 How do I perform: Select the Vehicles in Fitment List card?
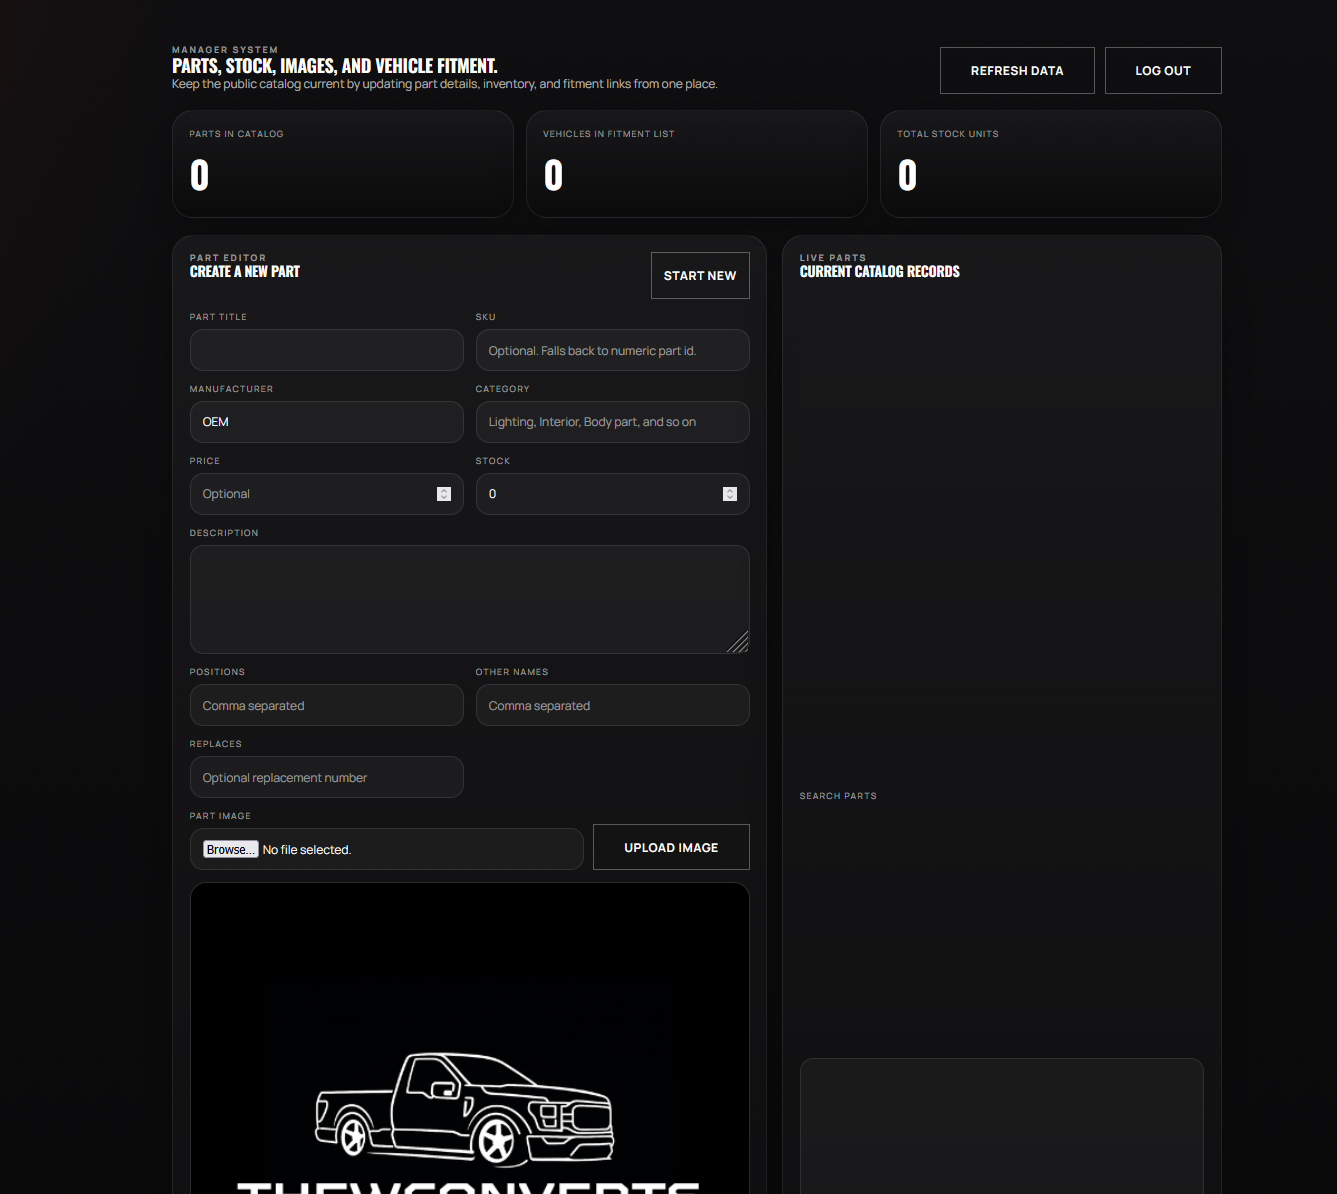pyautogui.click(x=697, y=164)
